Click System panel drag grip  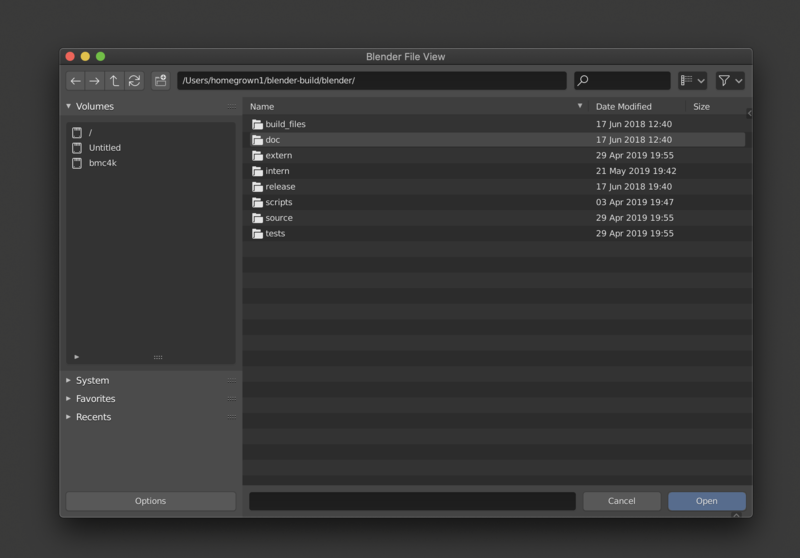tap(232, 381)
